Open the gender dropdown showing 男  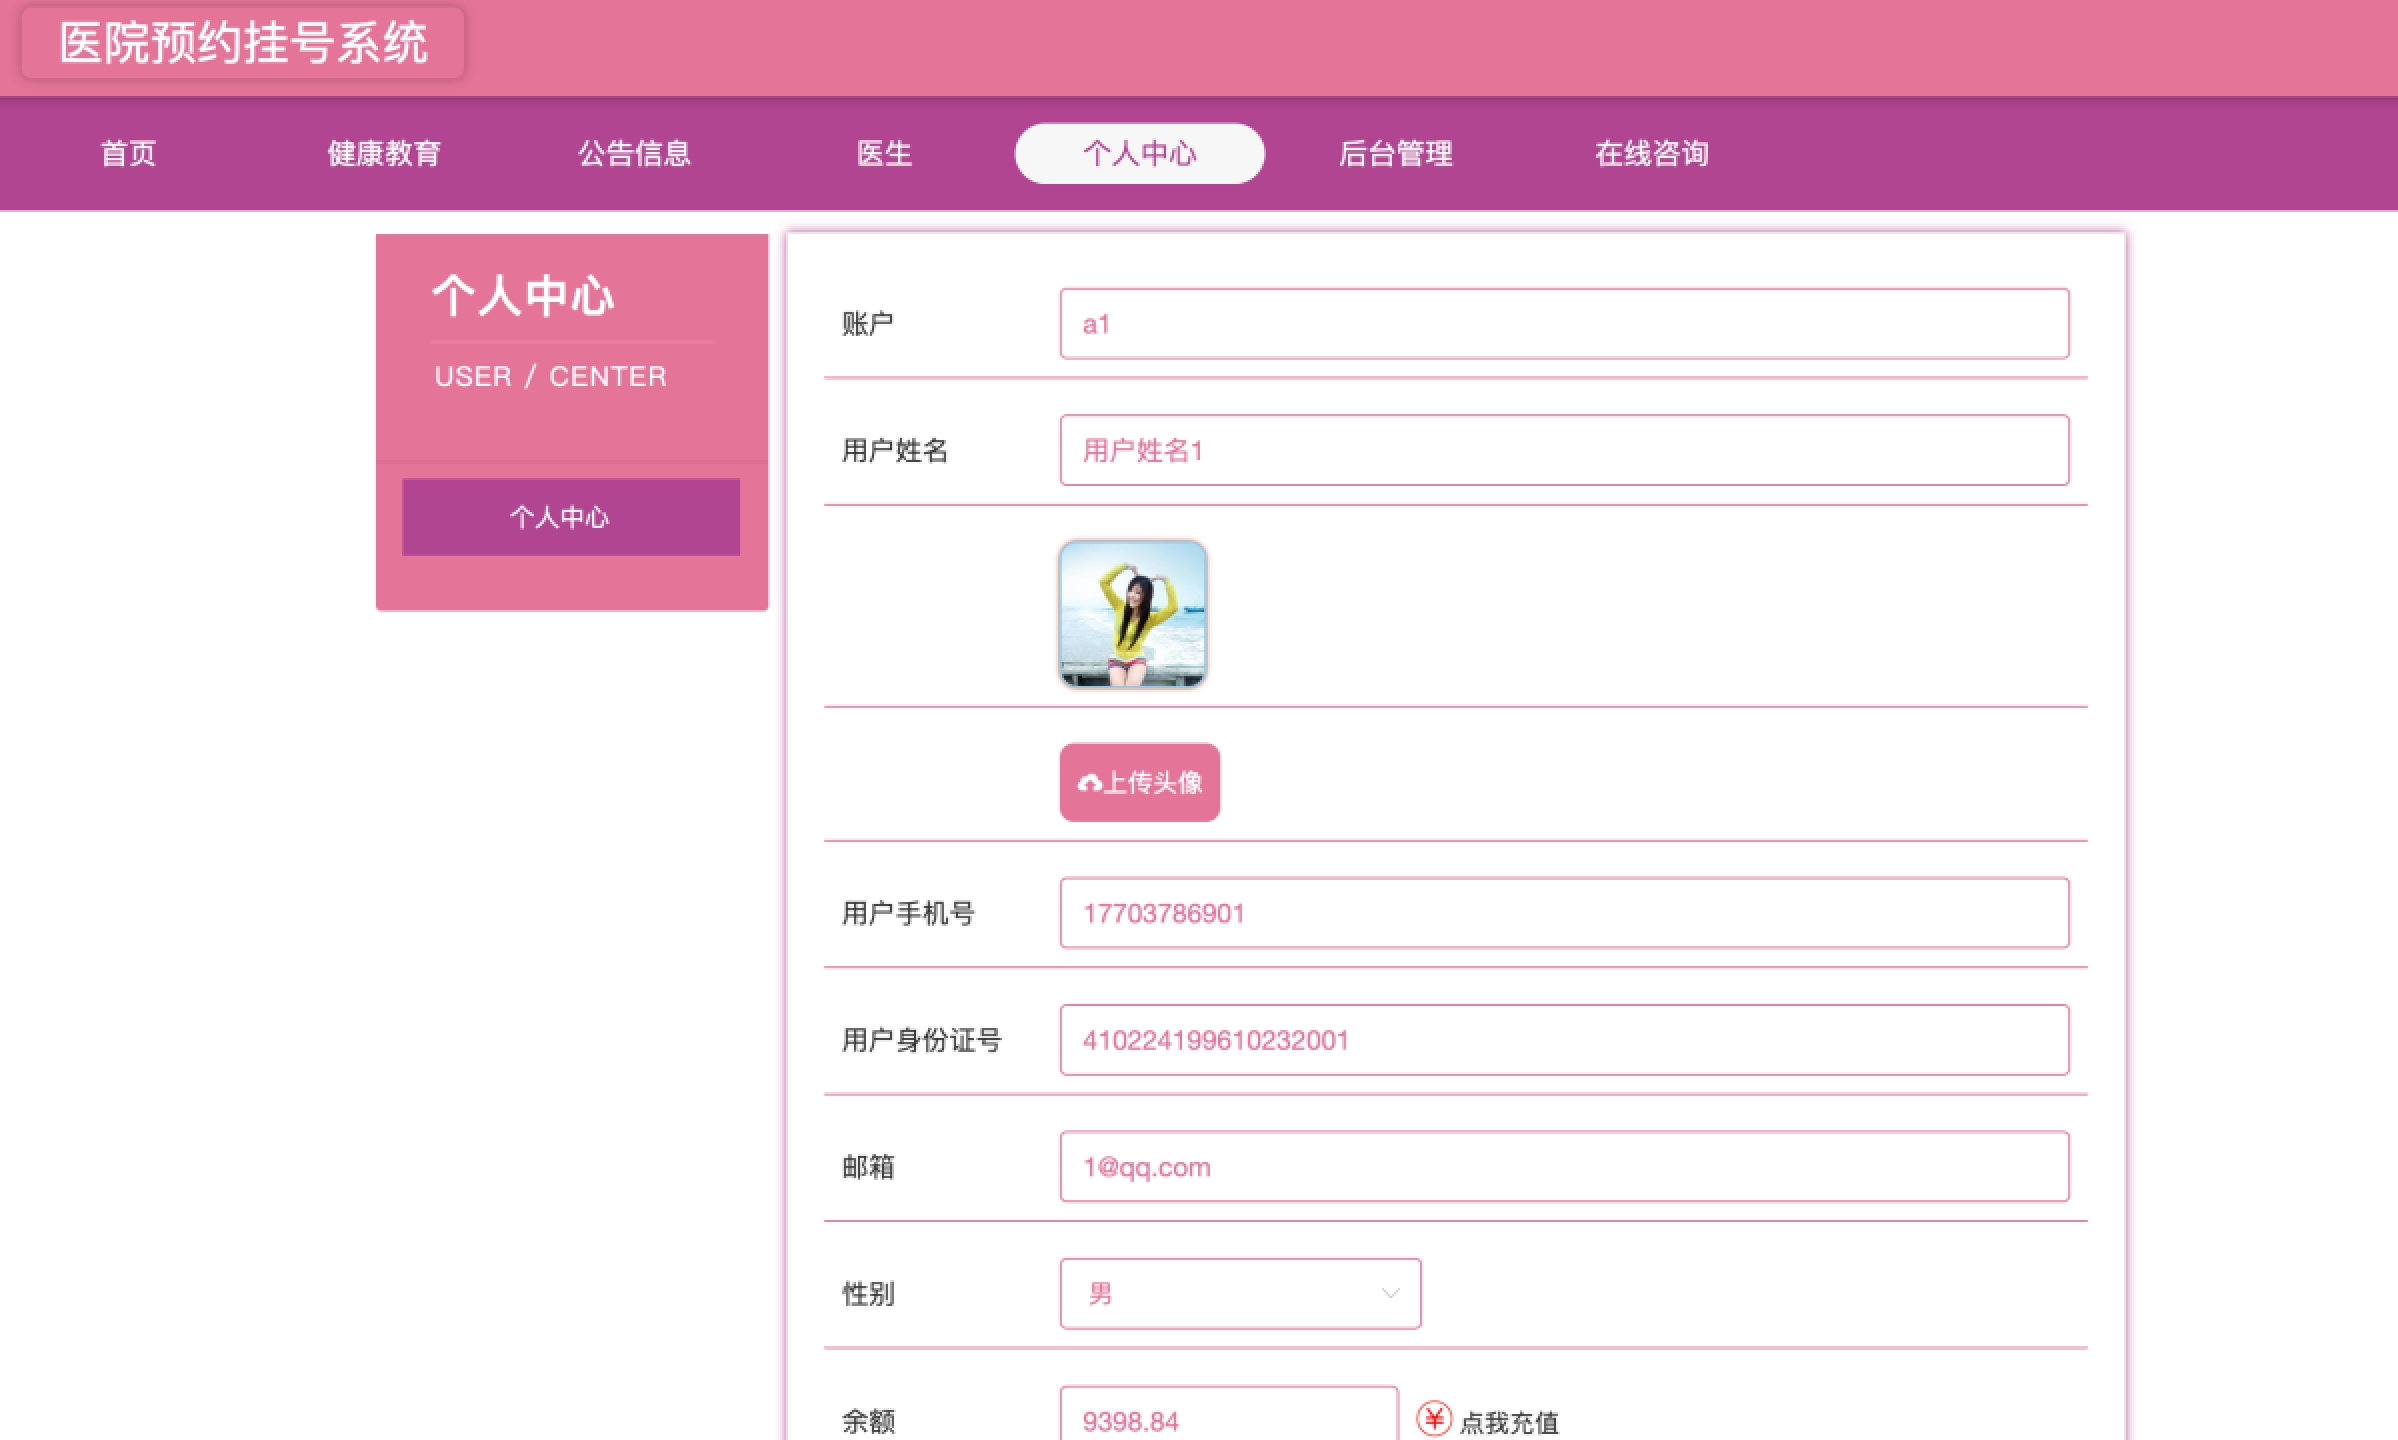1240,1293
